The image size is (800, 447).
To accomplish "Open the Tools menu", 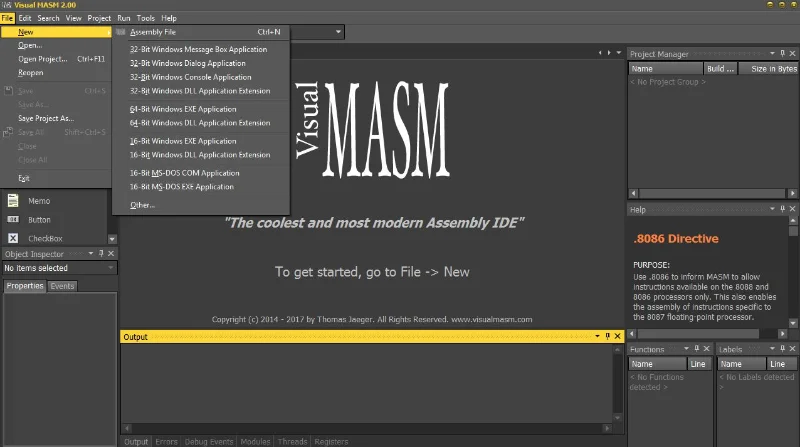I will click(145, 18).
